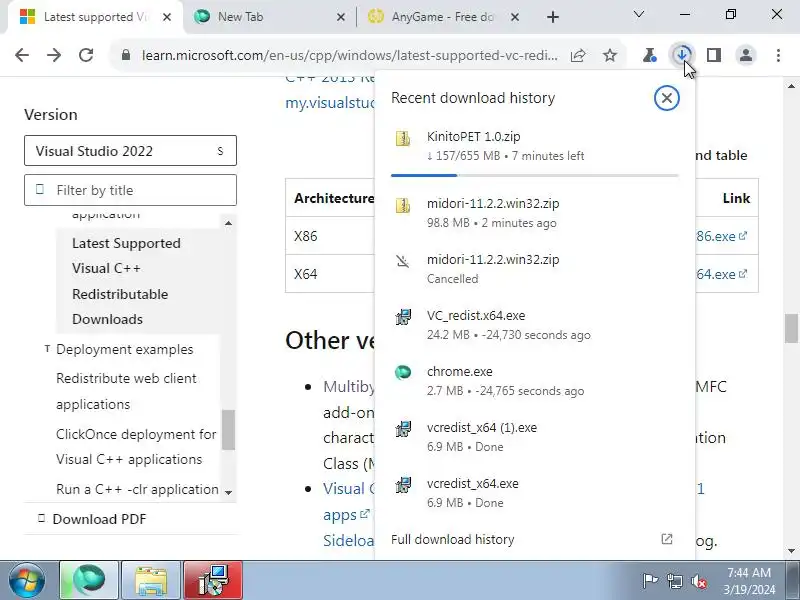Open the Chrome Labs flask icon
This screenshot has width=800, height=600.
[x=649, y=55]
